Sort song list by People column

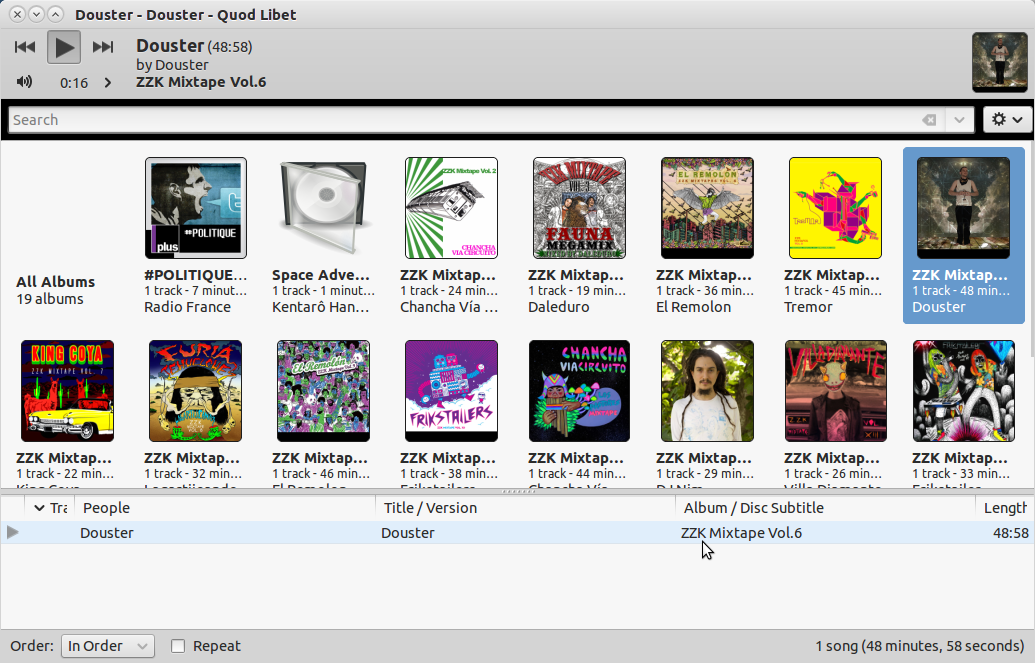pyautogui.click(x=224, y=508)
